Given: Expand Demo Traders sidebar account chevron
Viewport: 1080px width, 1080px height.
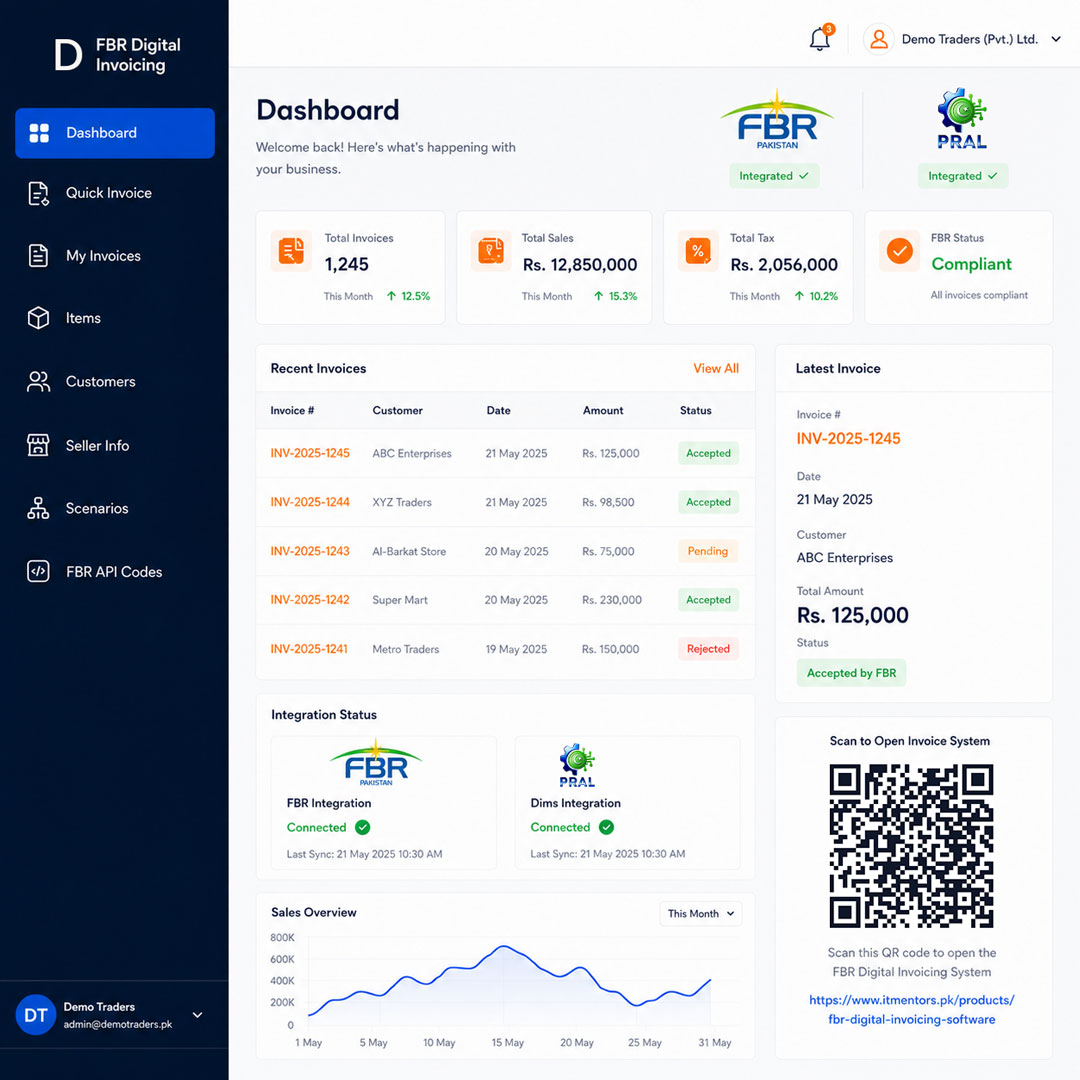Looking at the screenshot, I should click(198, 1015).
